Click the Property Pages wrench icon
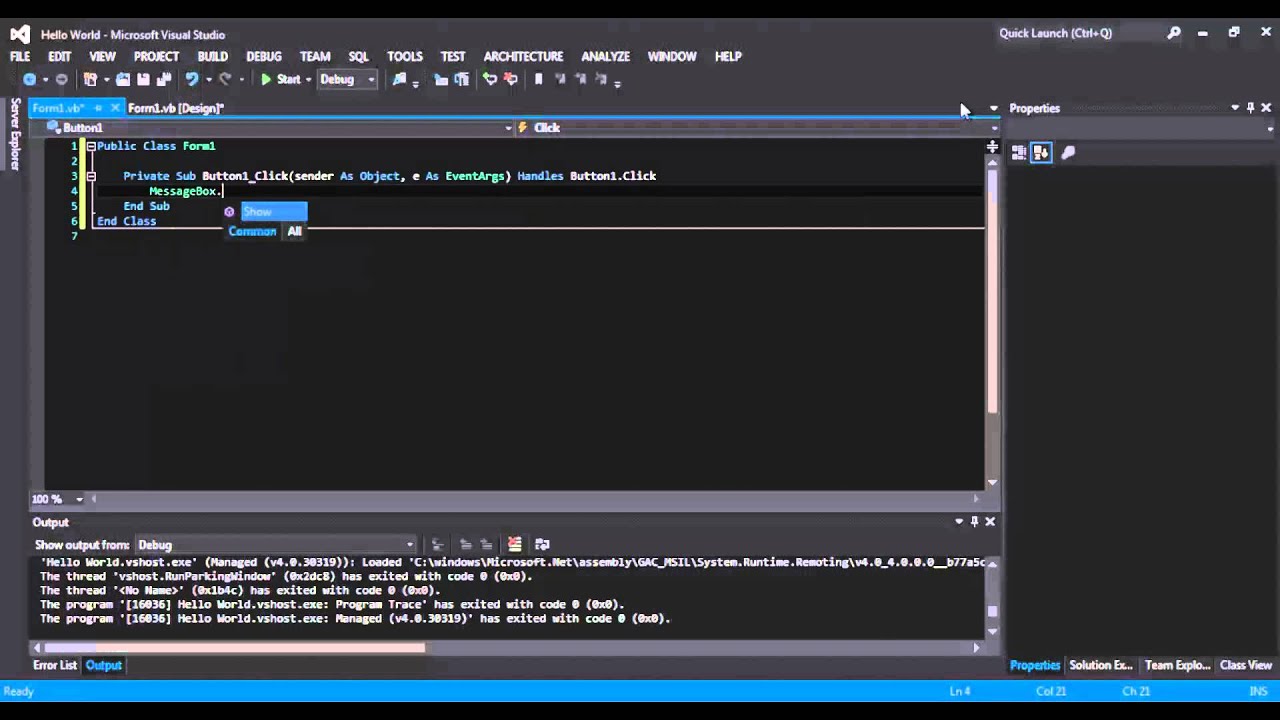 click(x=1068, y=153)
